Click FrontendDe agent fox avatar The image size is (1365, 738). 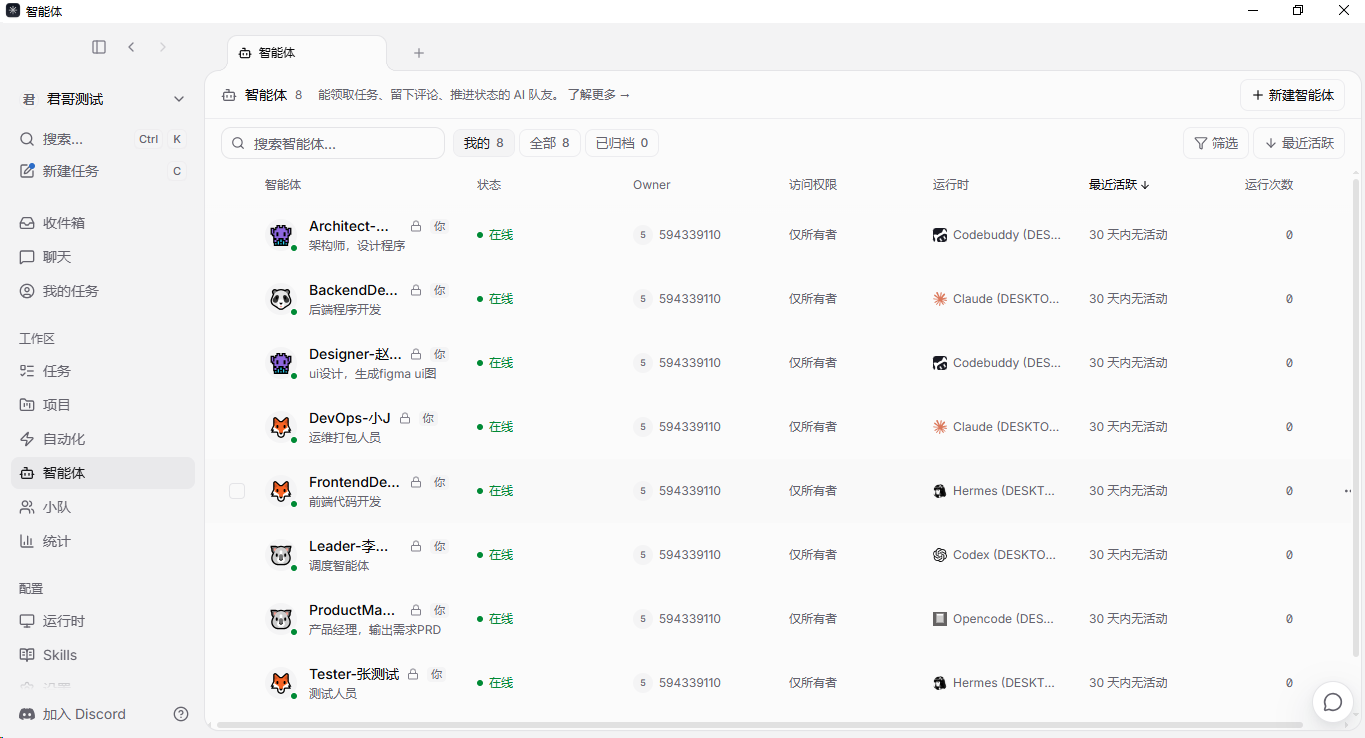(x=281, y=491)
